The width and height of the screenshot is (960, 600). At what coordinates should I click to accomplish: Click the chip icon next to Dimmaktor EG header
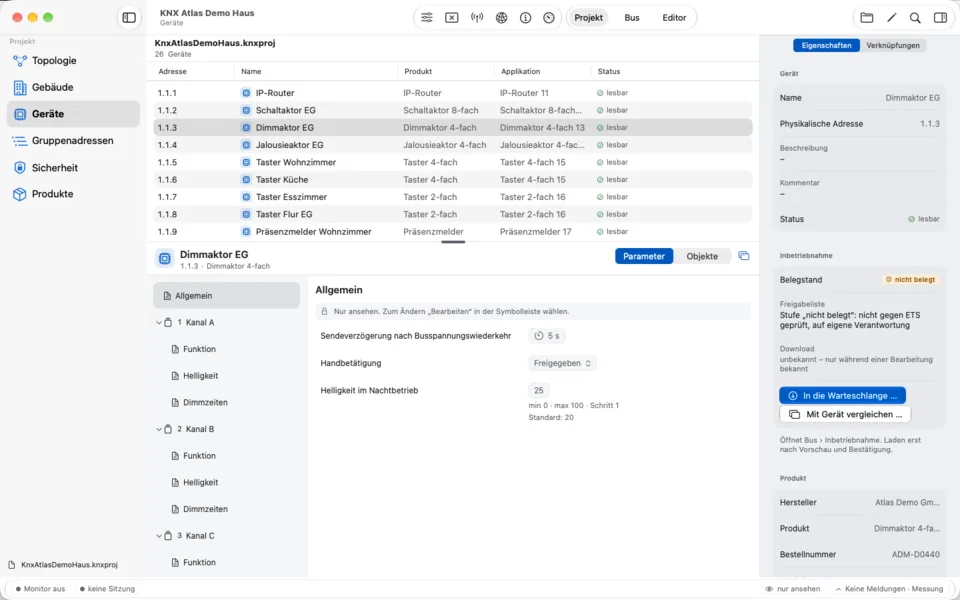click(164, 258)
